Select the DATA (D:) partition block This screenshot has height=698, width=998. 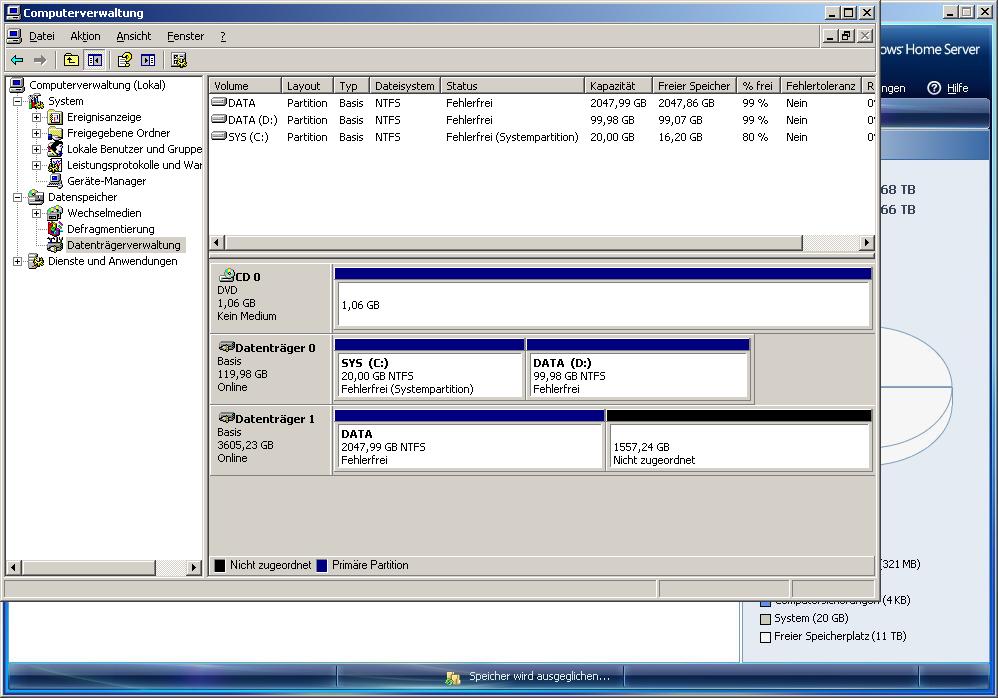tap(638, 369)
